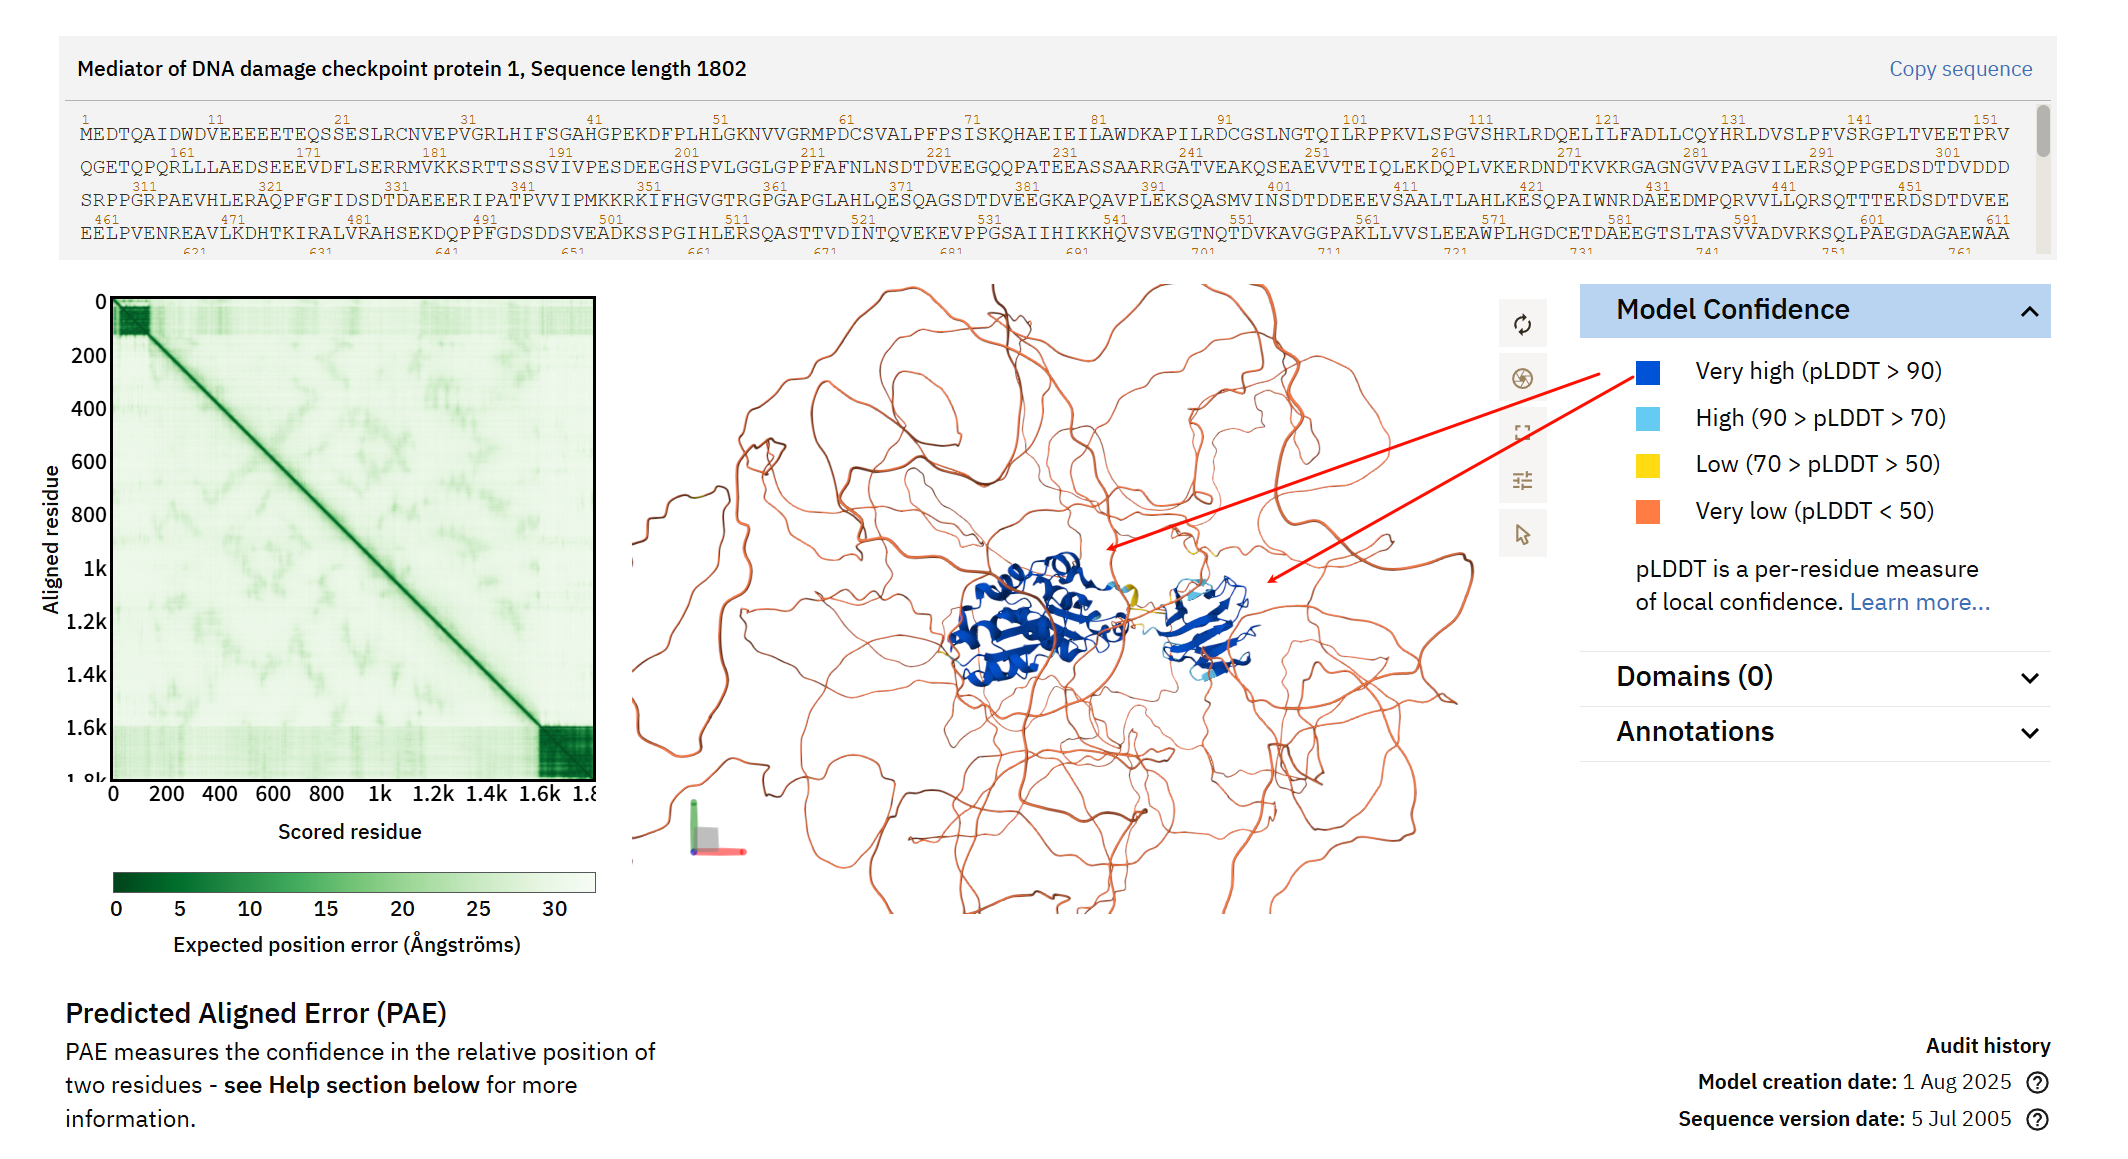This screenshot has width=2128, height=1159.
Task: Toggle the selection mode cursor icon
Action: [x=1522, y=535]
